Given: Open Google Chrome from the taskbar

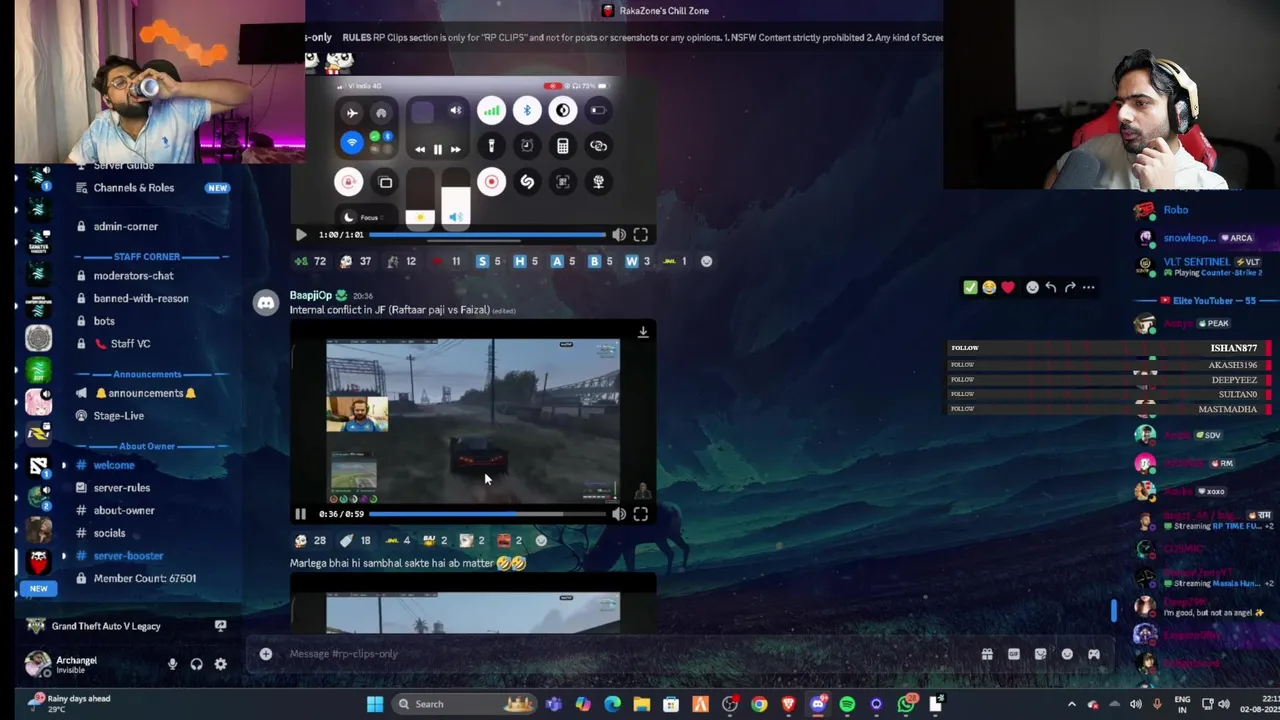Looking at the screenshot, I should pyautogui.click(x=759, y=704).
